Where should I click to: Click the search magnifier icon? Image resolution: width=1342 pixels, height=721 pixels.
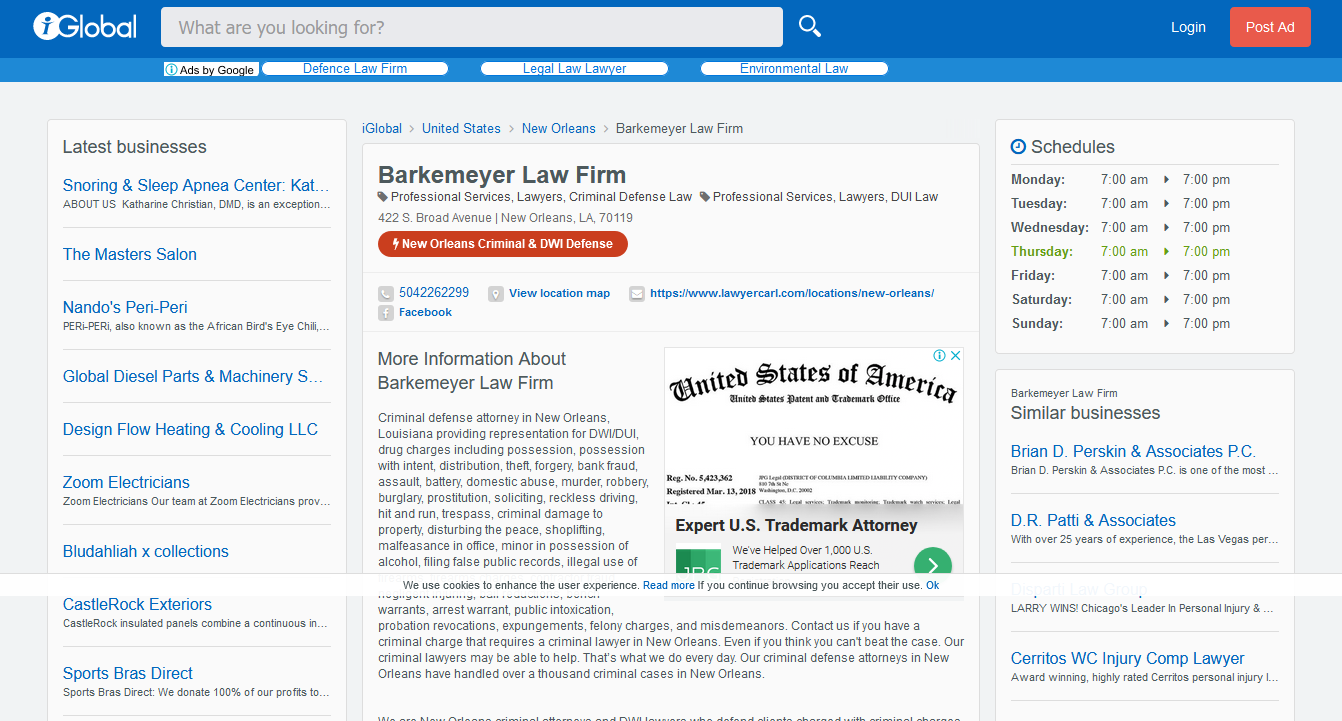pos(809,27)
